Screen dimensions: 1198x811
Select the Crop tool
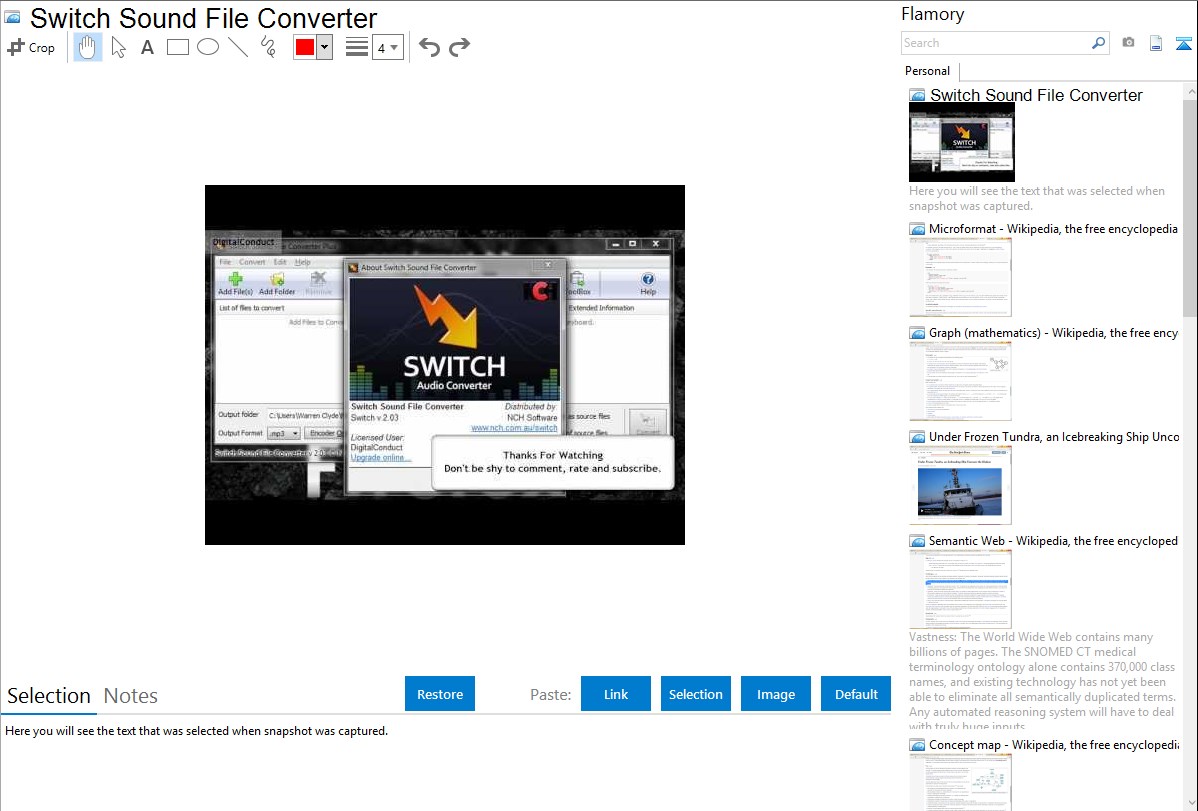[x=31, y=47]
